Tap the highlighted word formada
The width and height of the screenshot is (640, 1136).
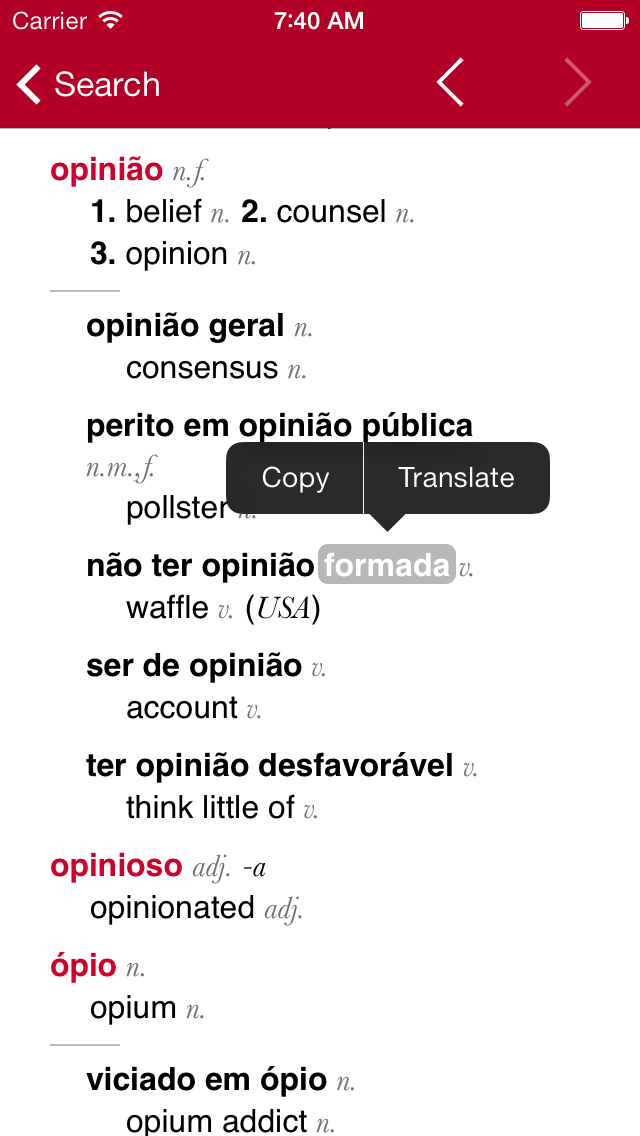pos(386,564)
